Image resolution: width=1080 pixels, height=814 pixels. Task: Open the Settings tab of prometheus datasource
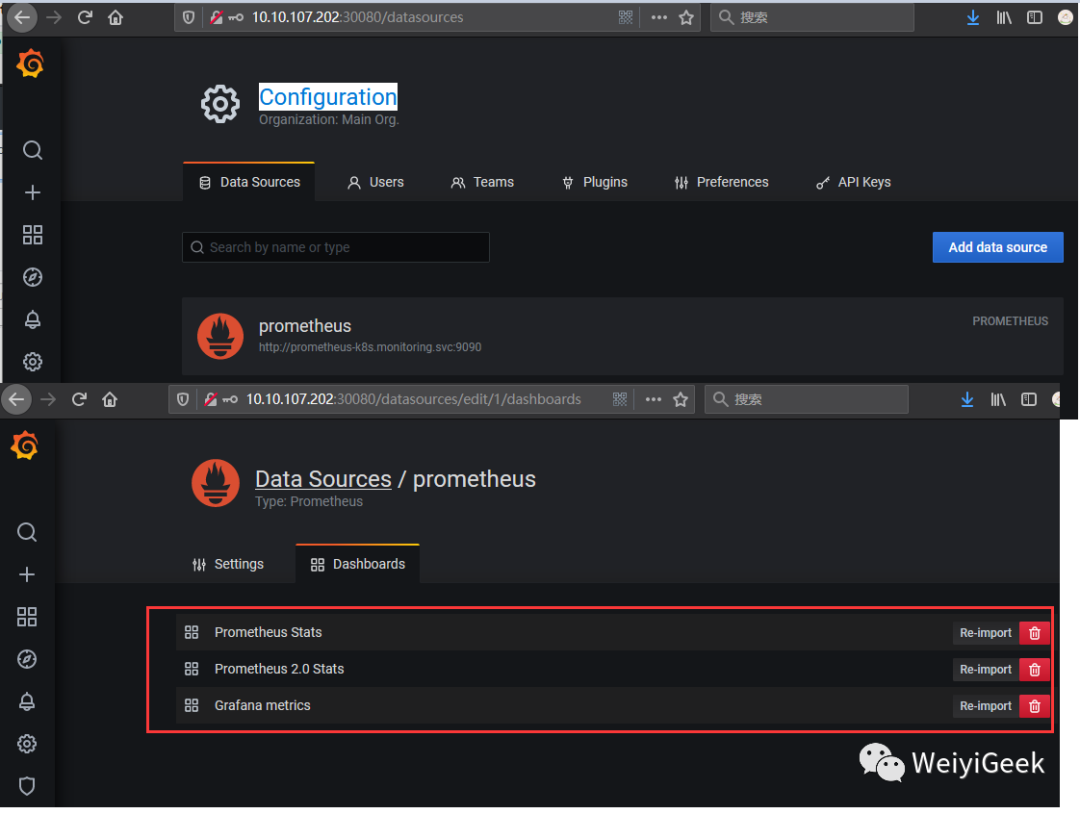(x=228, y=564)
